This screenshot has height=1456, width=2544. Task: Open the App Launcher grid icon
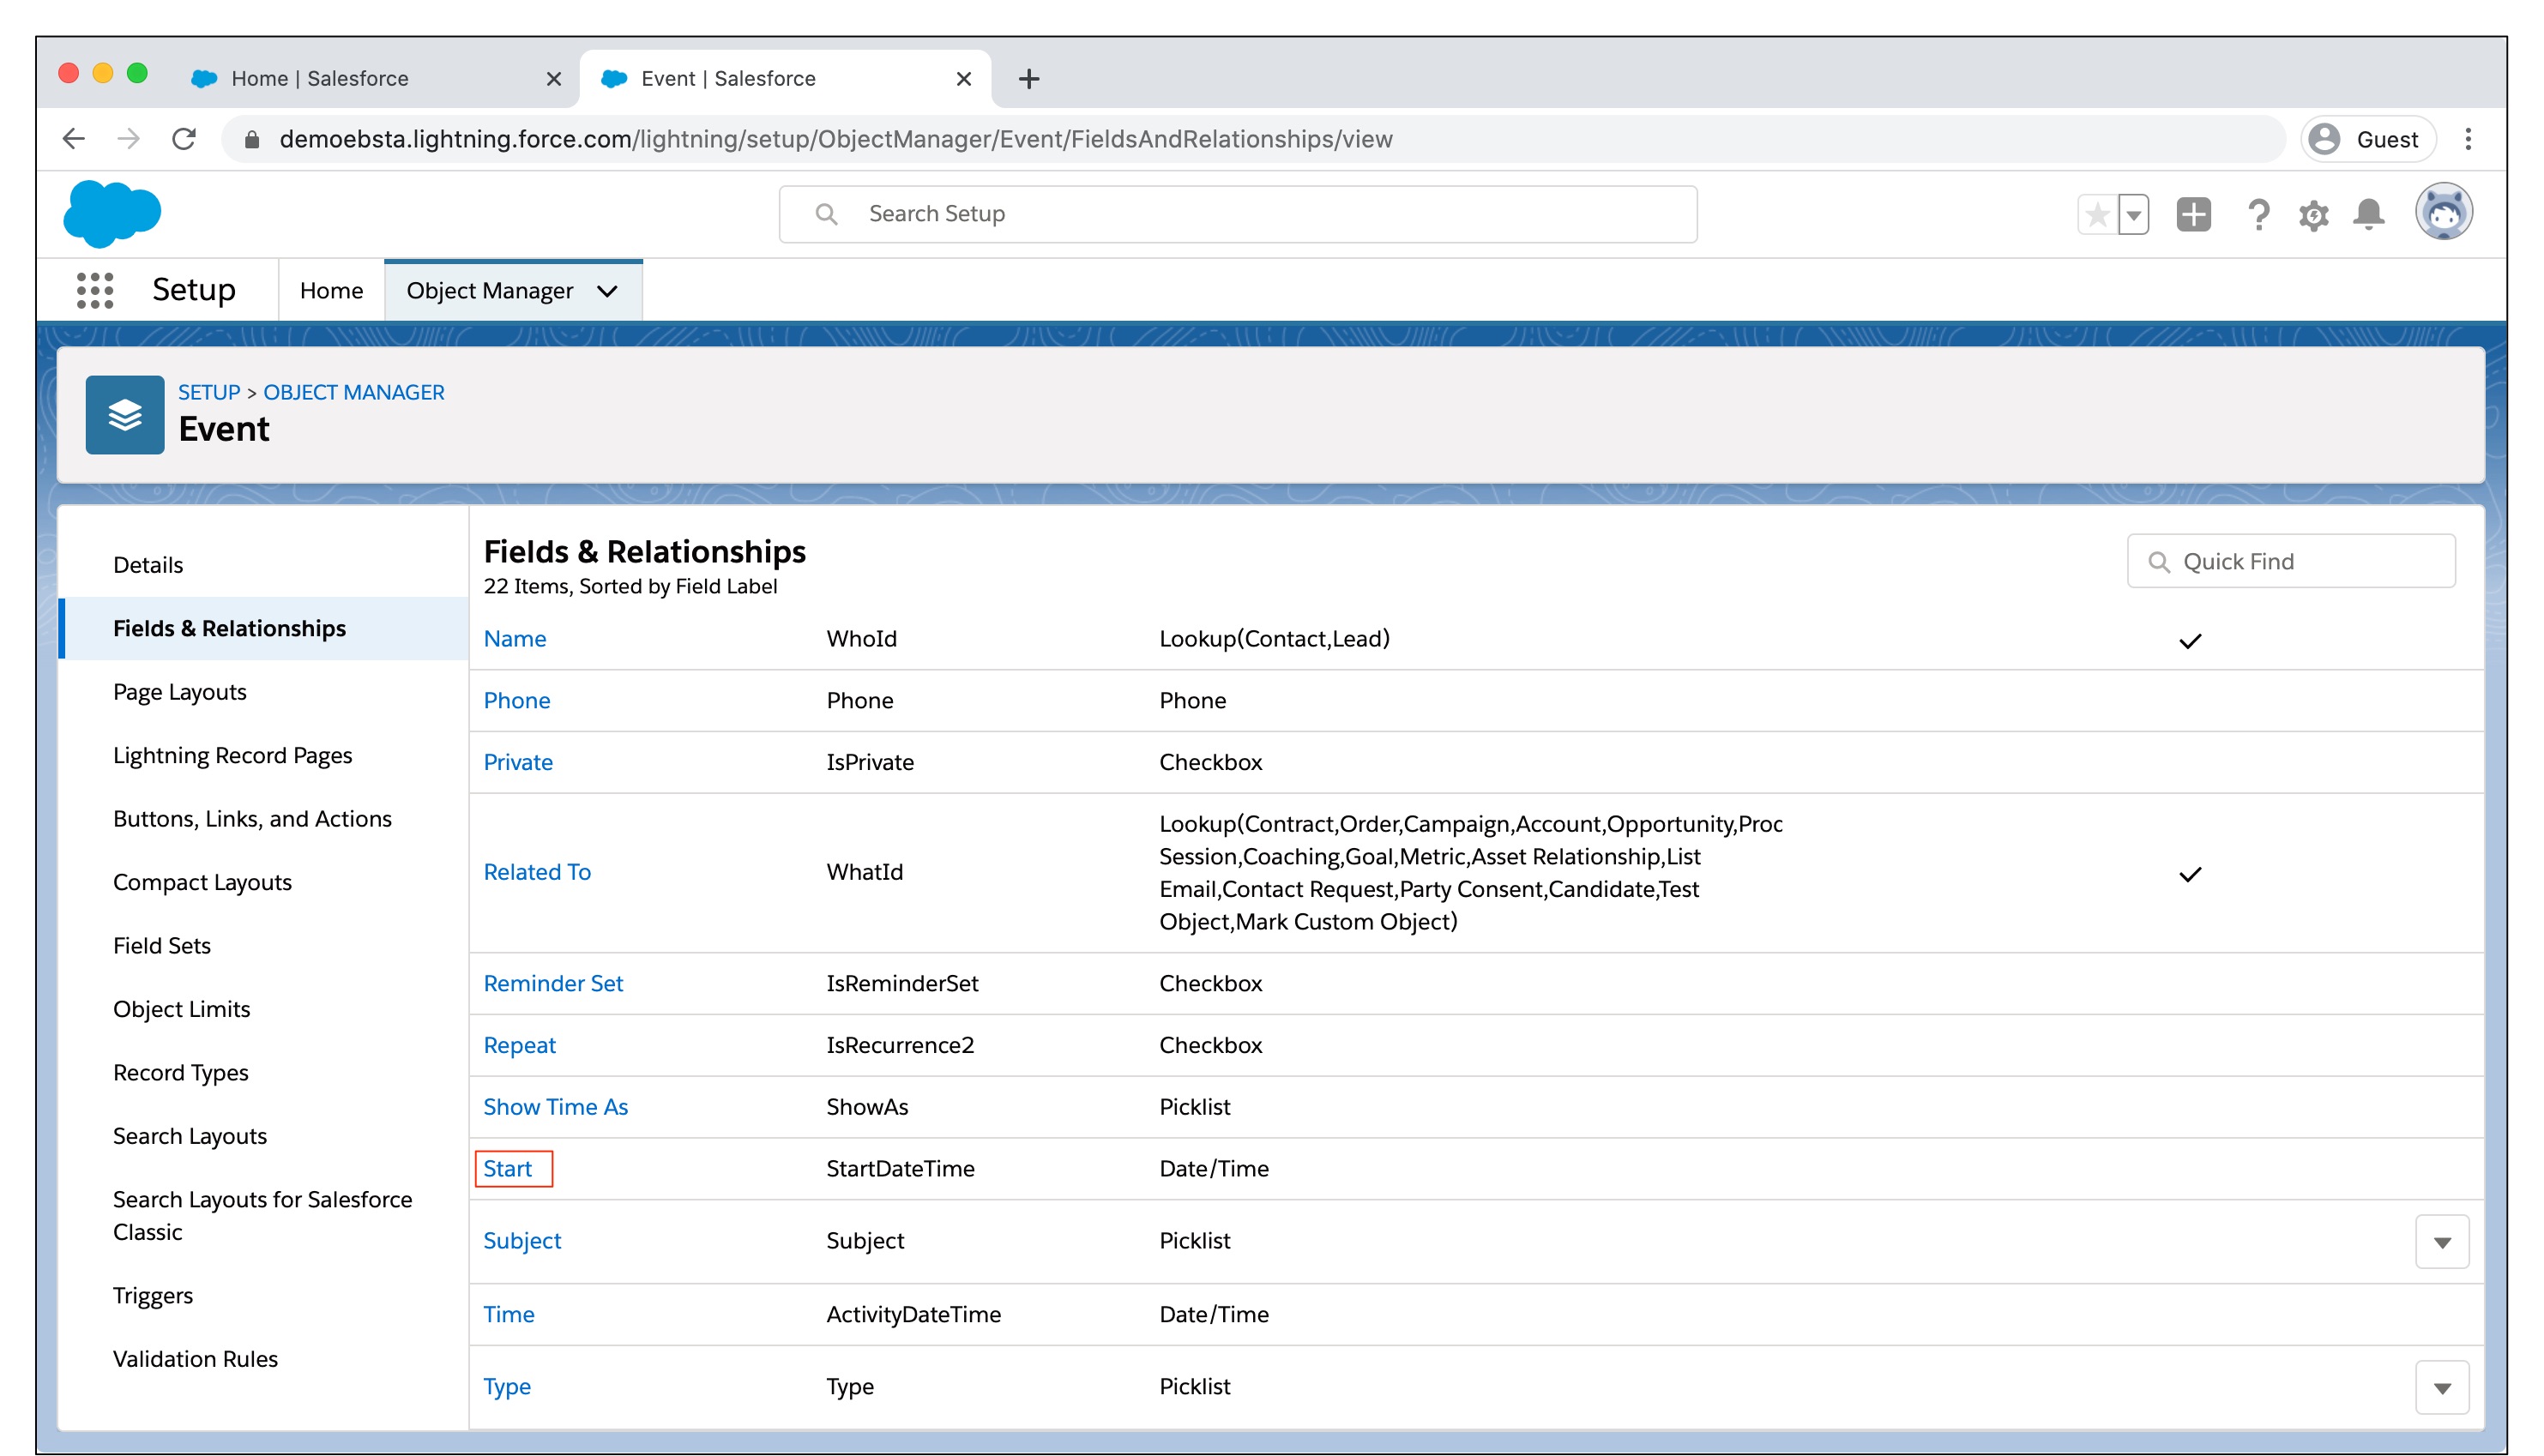click(95, 290)
